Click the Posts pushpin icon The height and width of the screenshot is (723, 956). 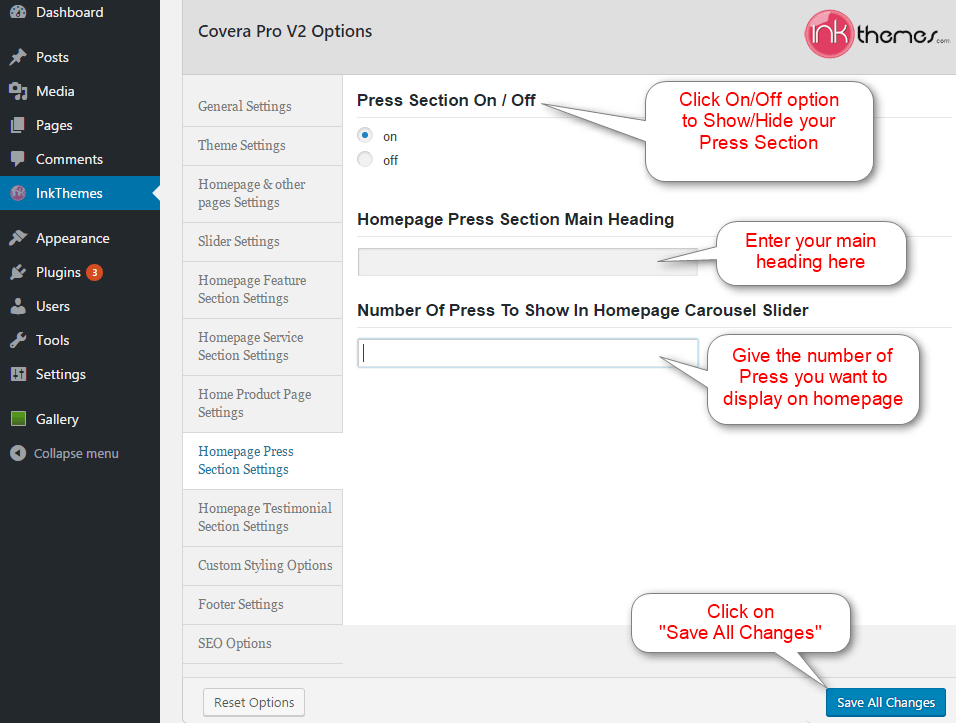coord(18,57)
